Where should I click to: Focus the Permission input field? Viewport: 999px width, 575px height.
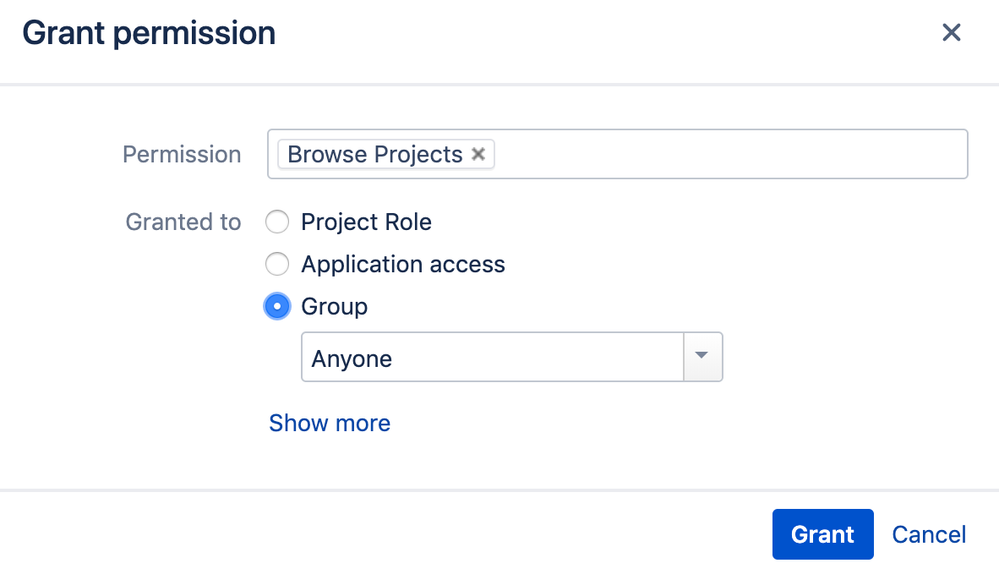click(x=730, y=154)
